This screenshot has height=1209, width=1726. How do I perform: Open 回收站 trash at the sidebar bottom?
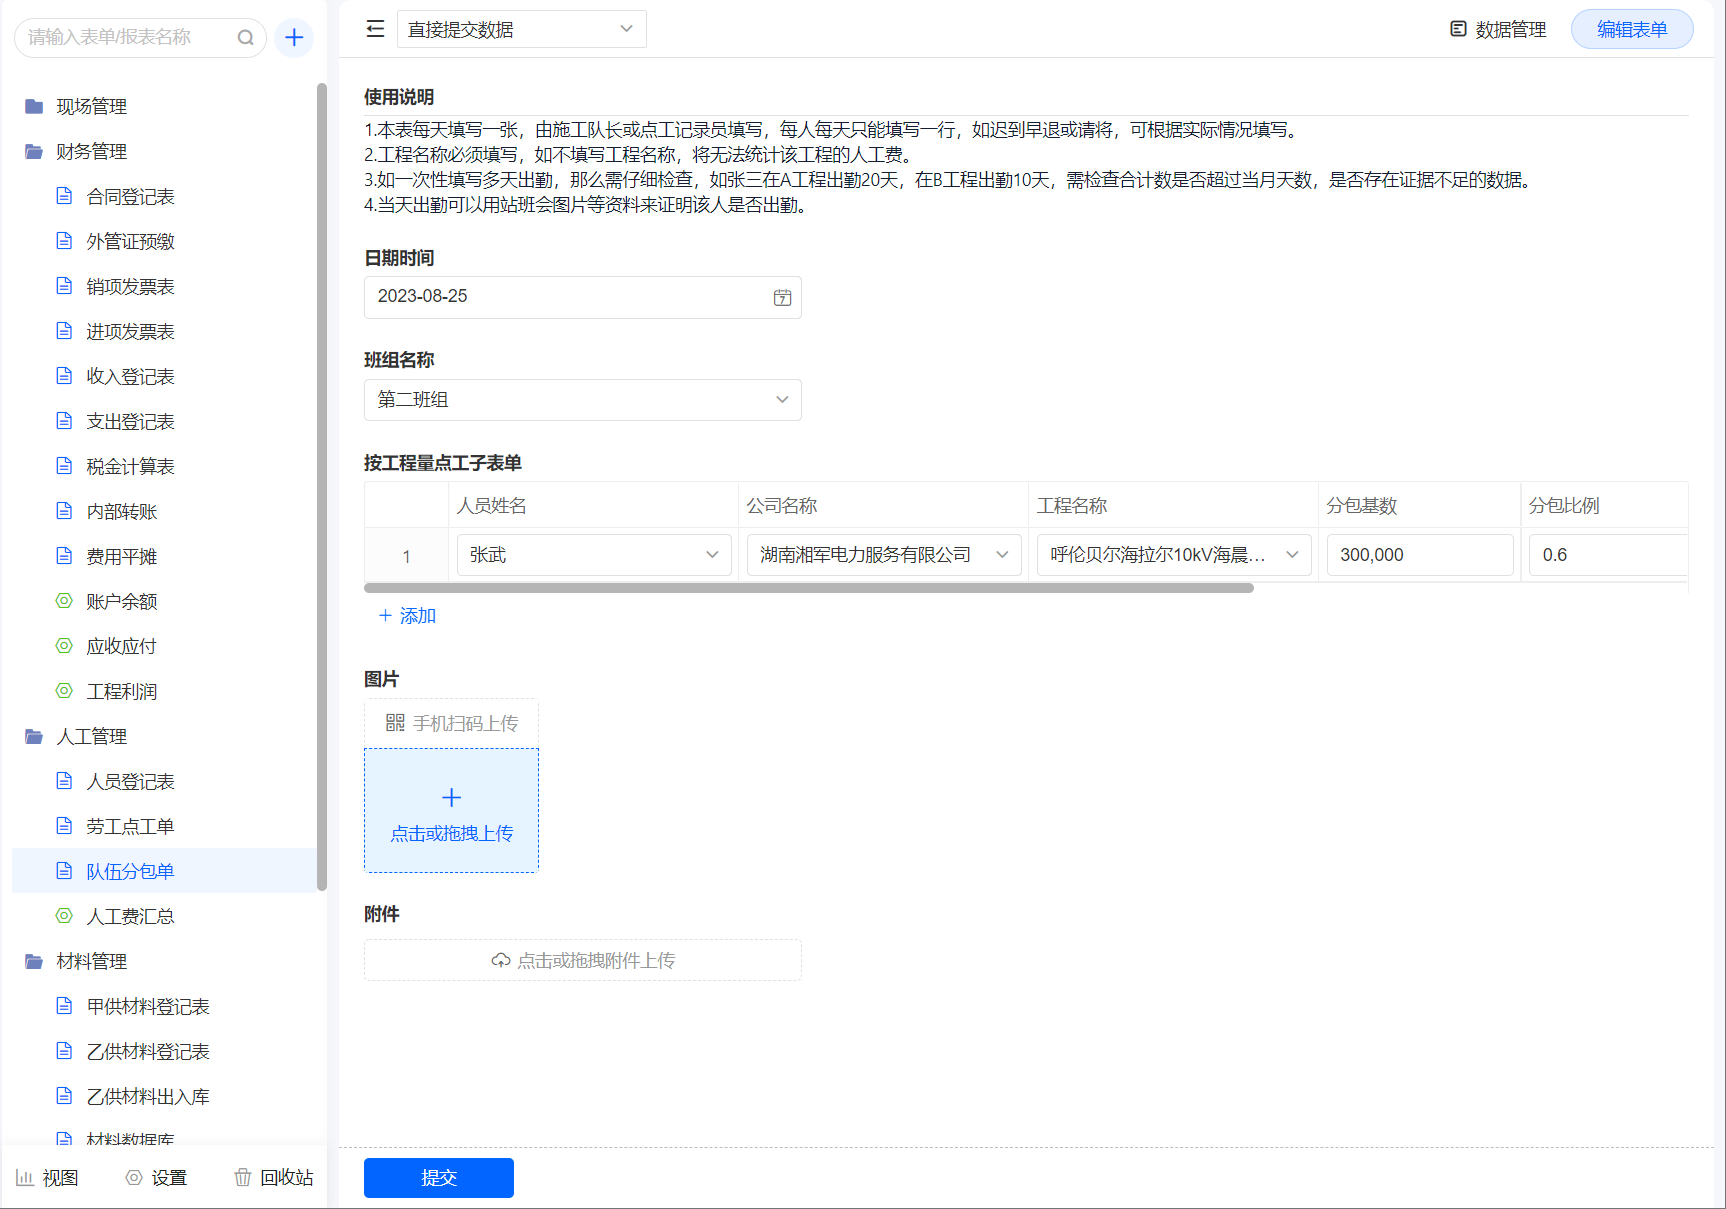(274, 1177)
